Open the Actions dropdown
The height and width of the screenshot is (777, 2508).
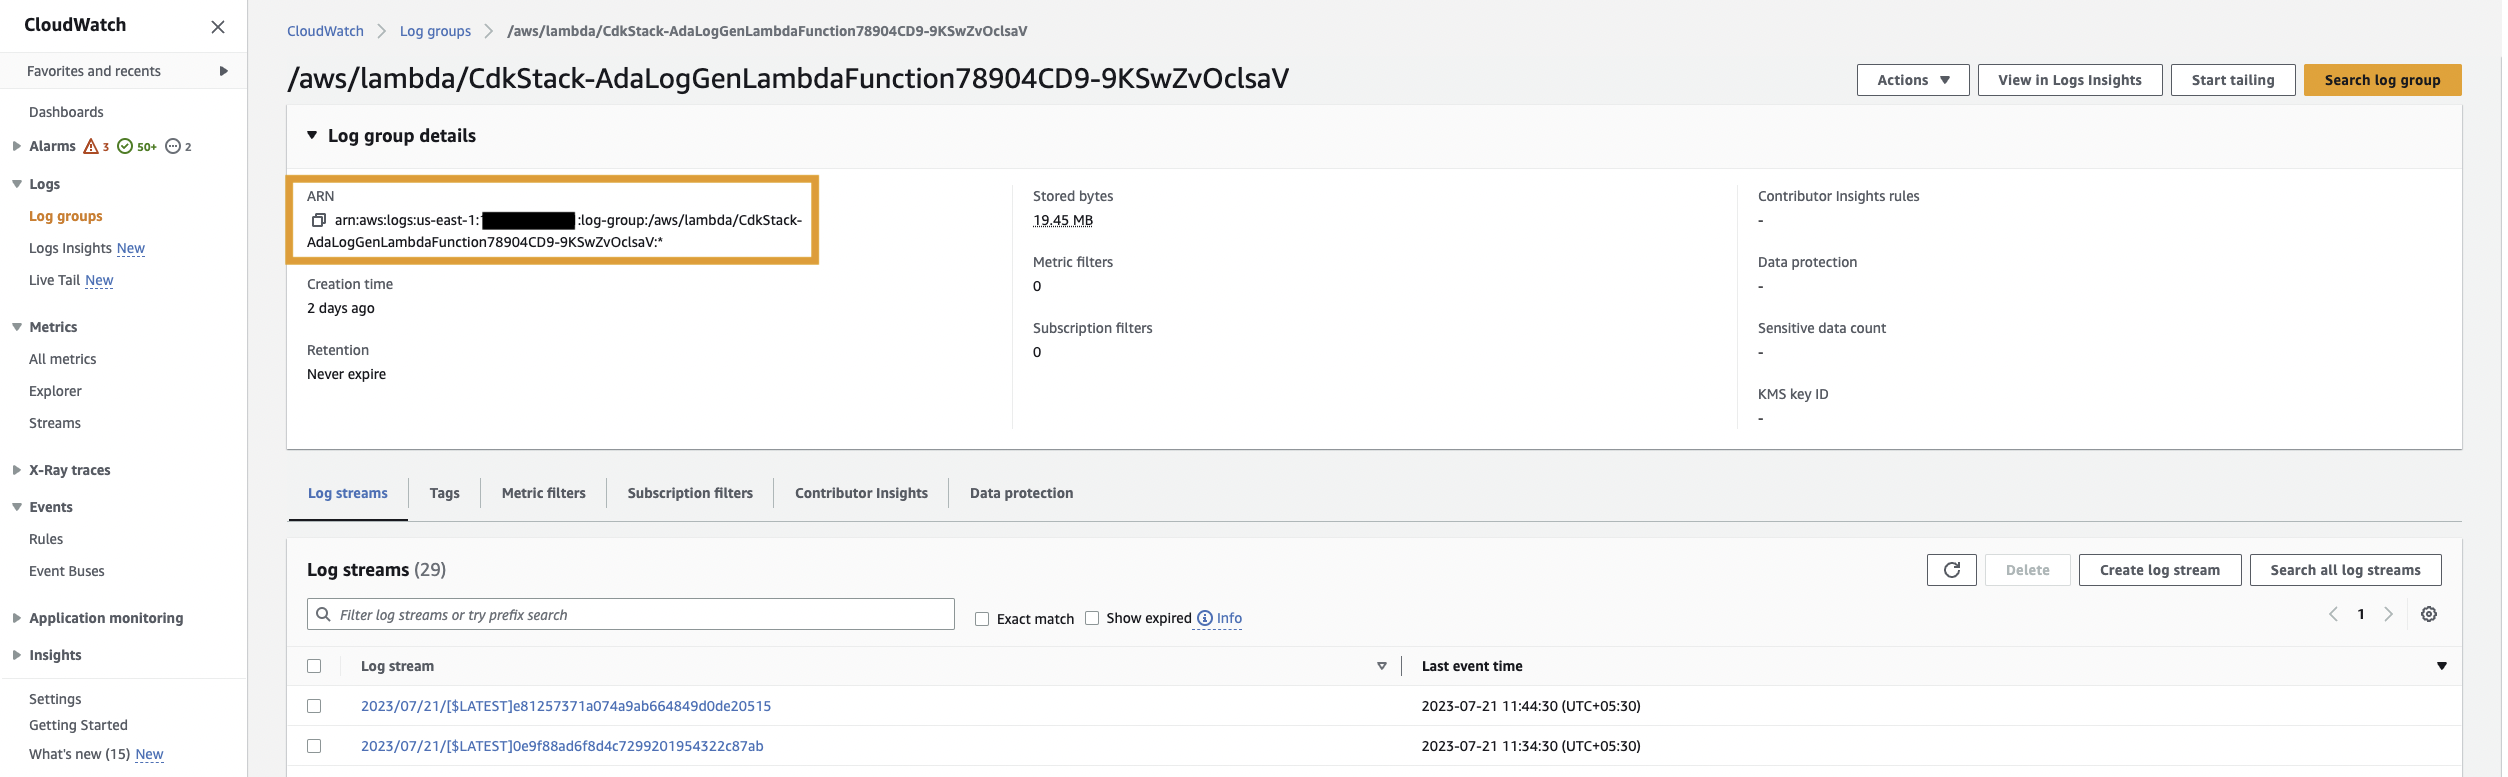pos(1912,80)
